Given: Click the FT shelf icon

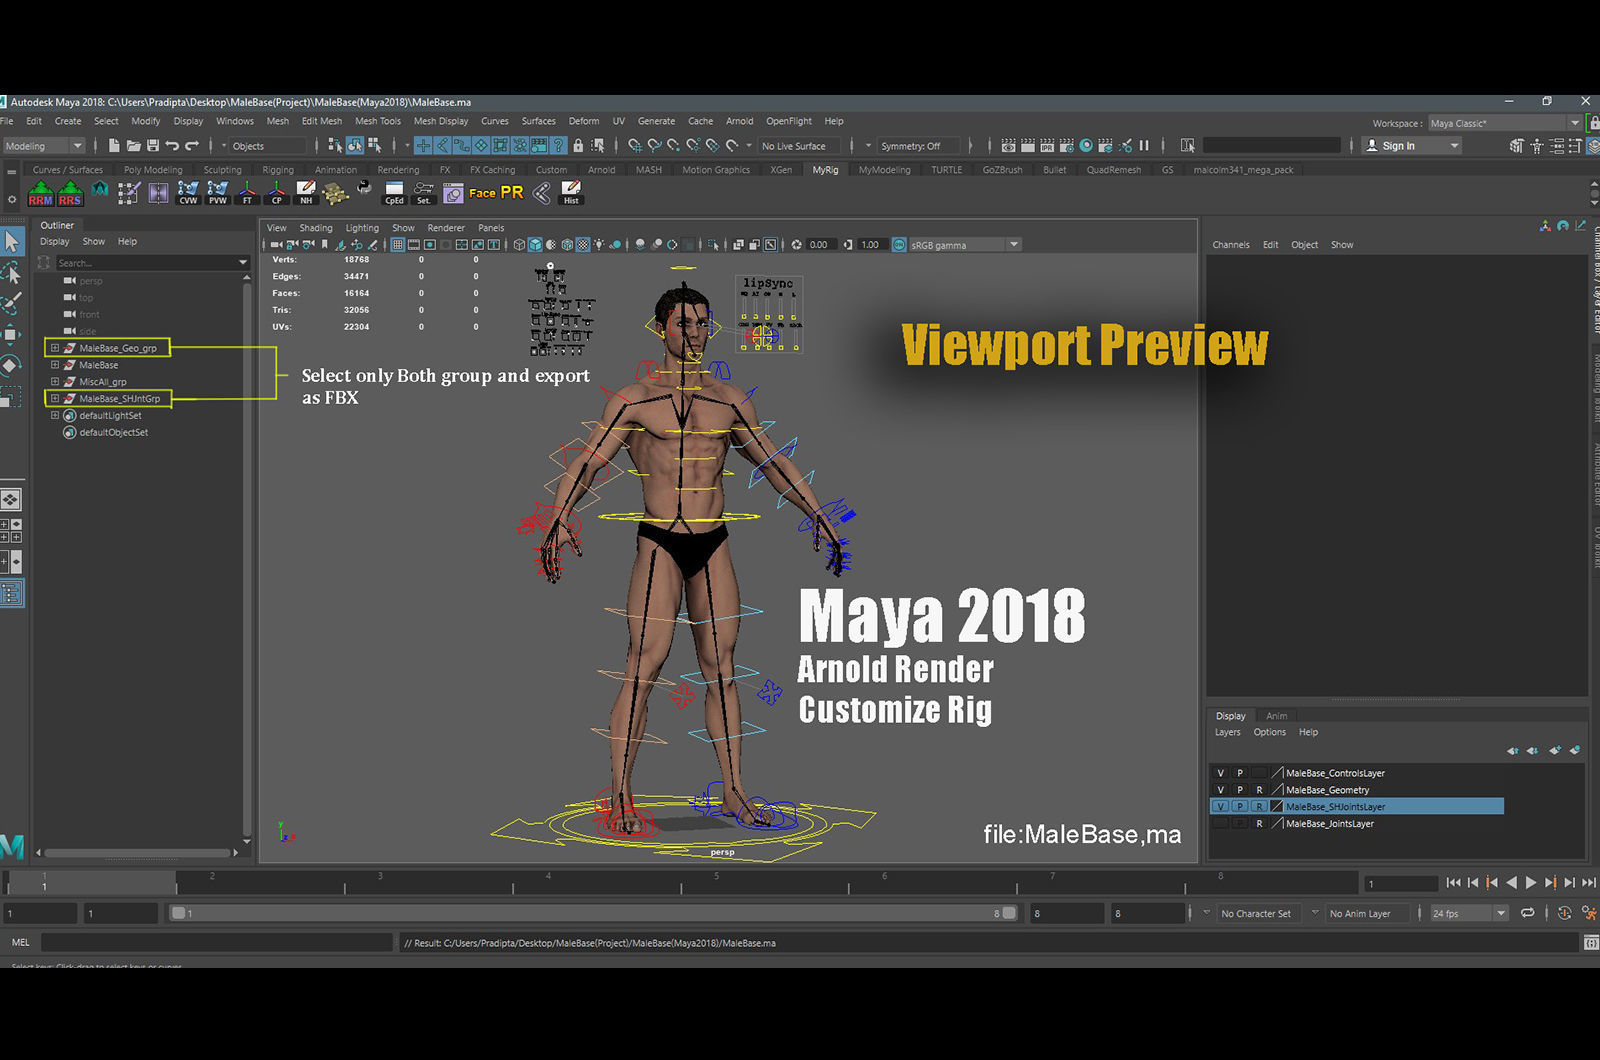Looking at the screenshot, I should 247,193.
